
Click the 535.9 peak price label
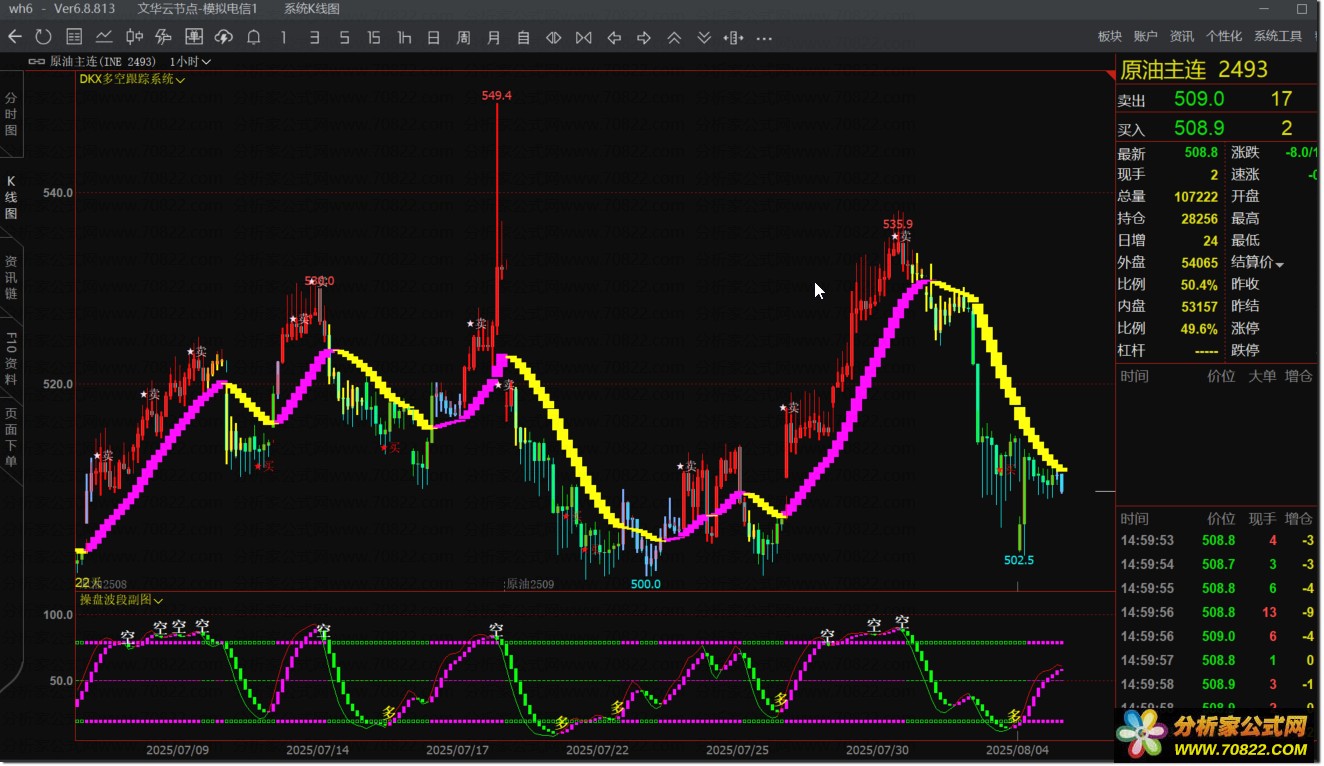pos(897,224)
